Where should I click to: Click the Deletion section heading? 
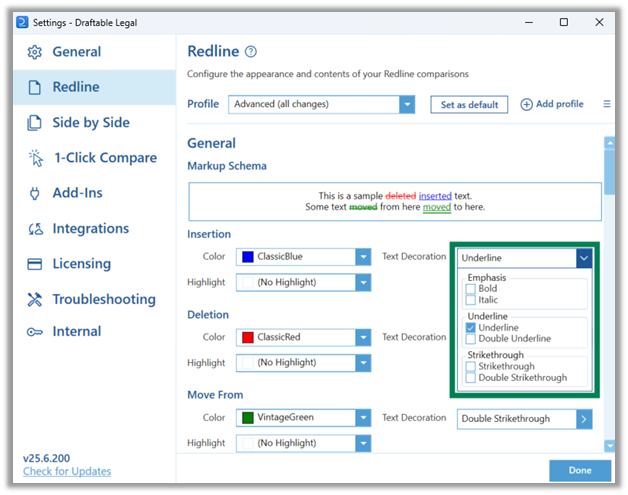[x=208, y=315]
